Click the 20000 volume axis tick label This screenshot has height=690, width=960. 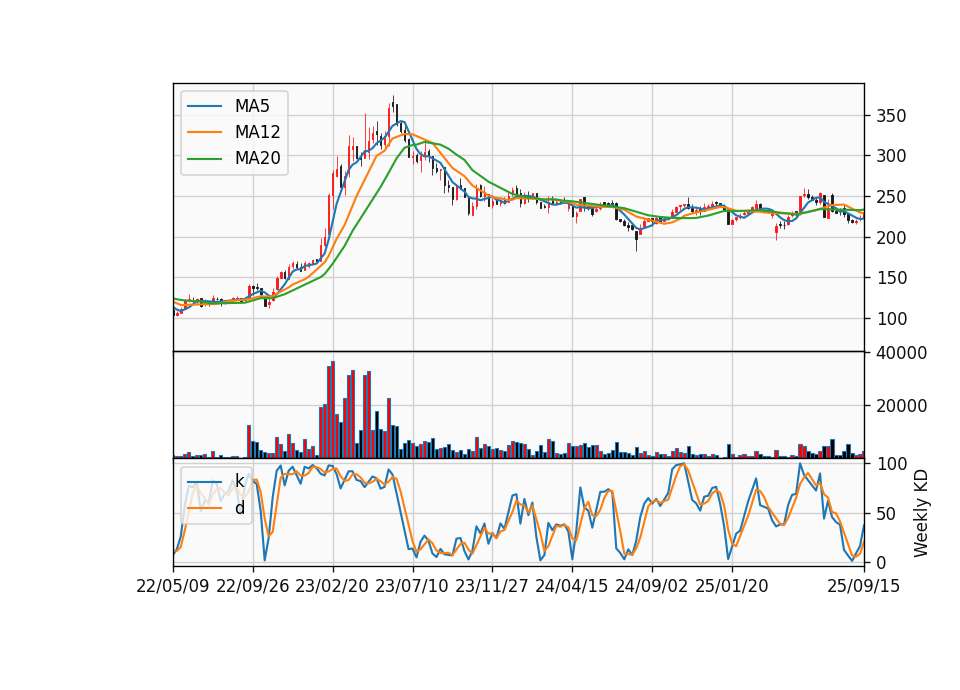(x=901, y=406)
